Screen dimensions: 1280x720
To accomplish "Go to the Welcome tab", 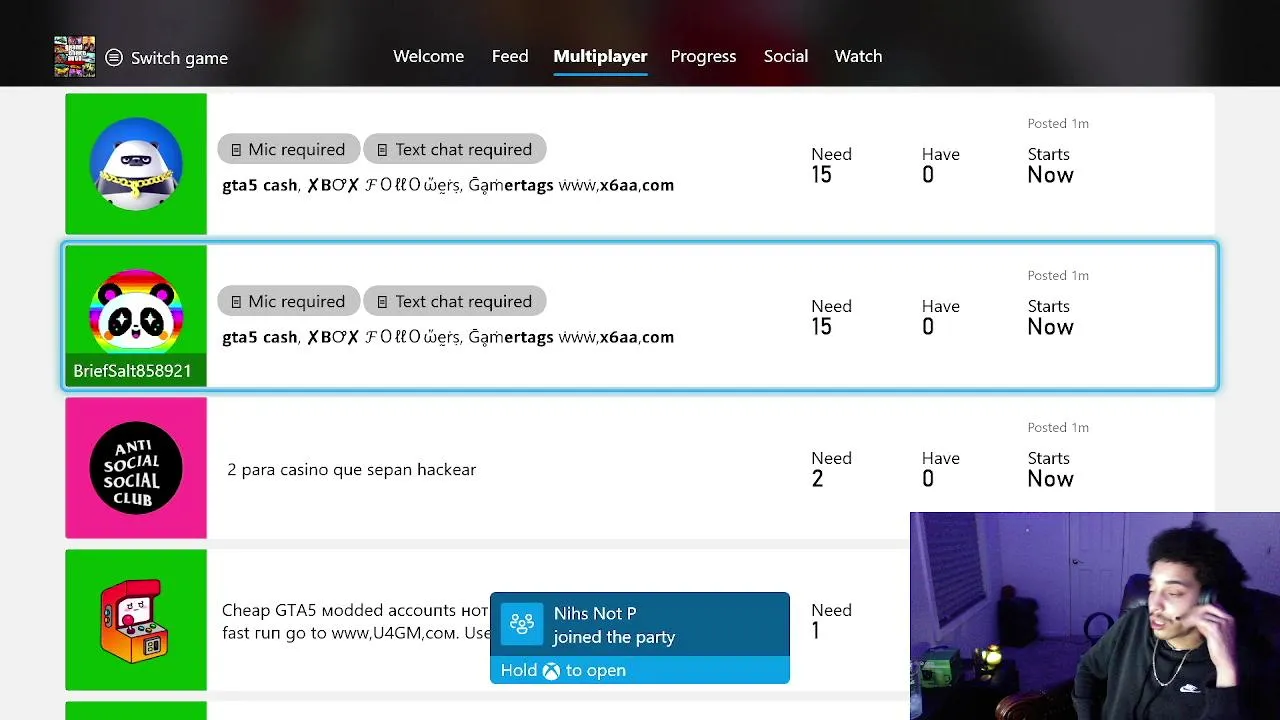I will (428, 56).
